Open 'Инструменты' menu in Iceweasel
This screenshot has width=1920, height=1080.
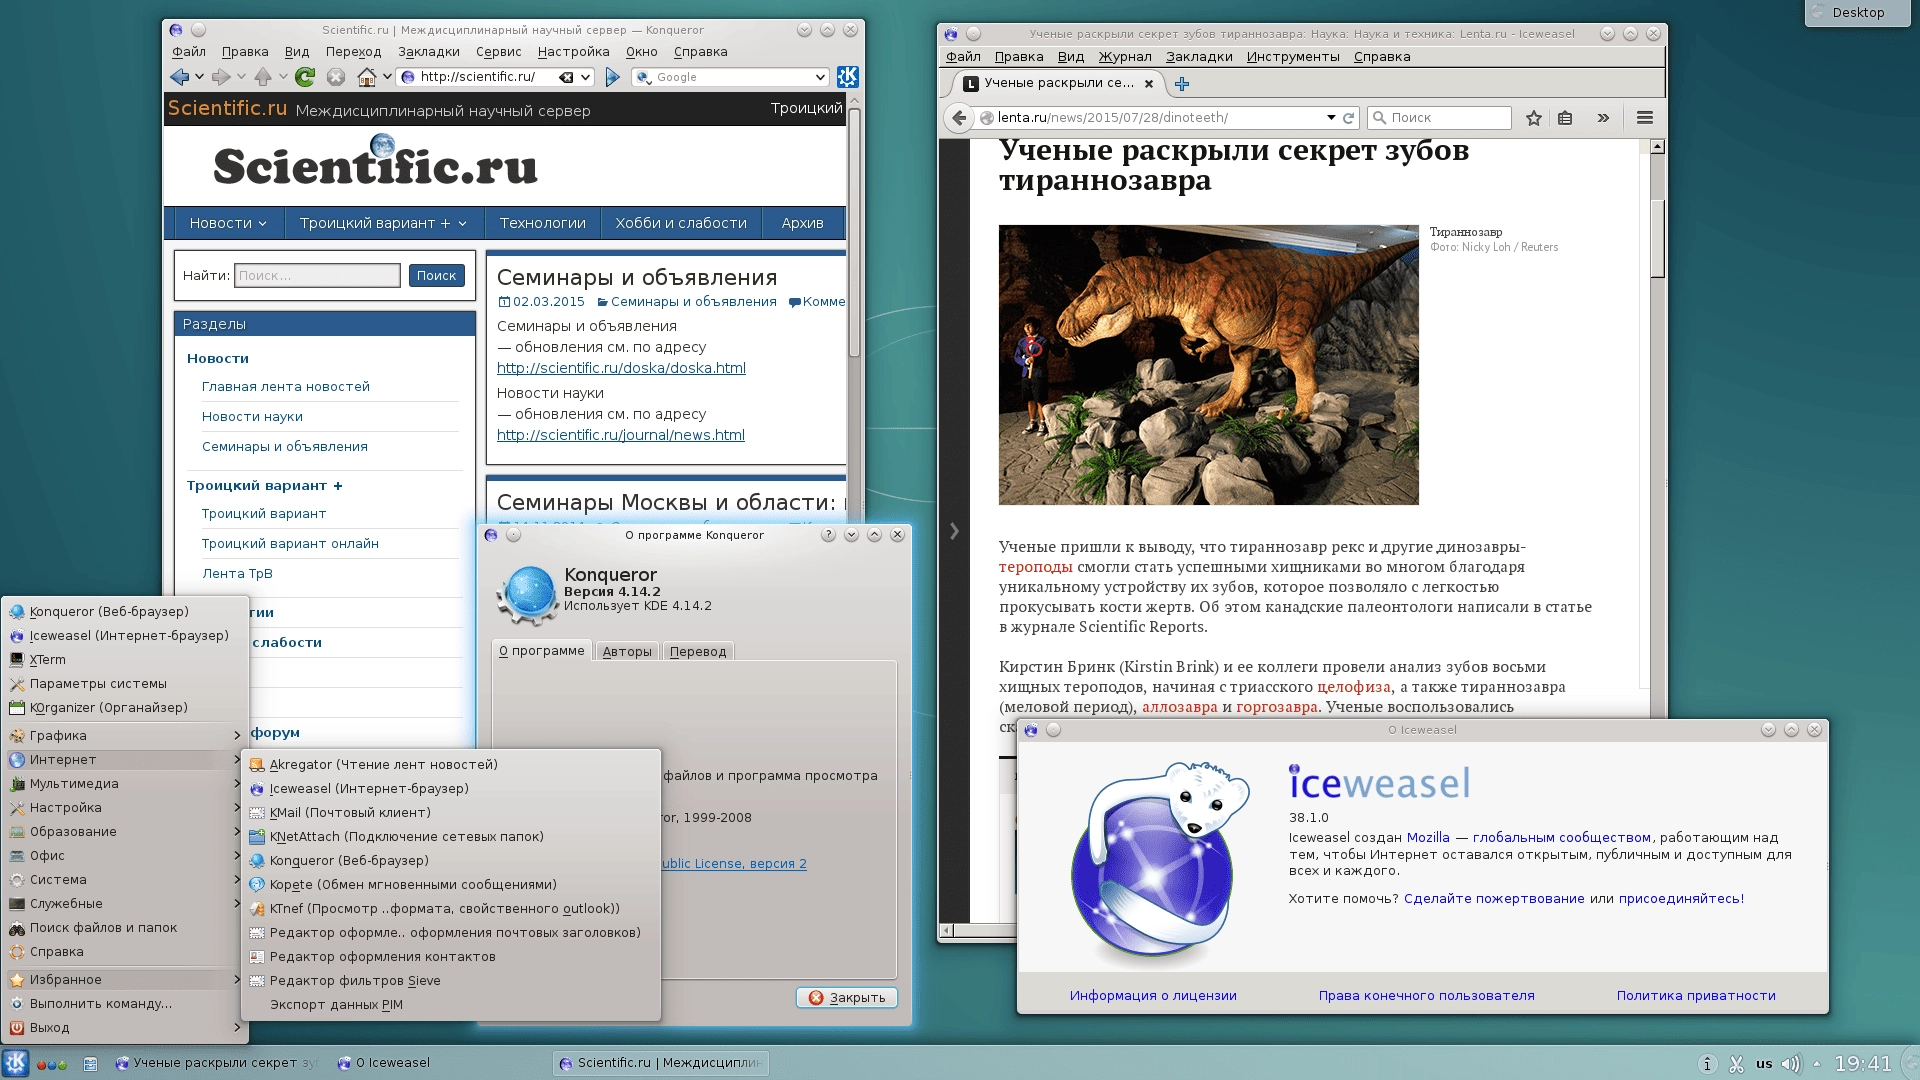click(1293, 57)
